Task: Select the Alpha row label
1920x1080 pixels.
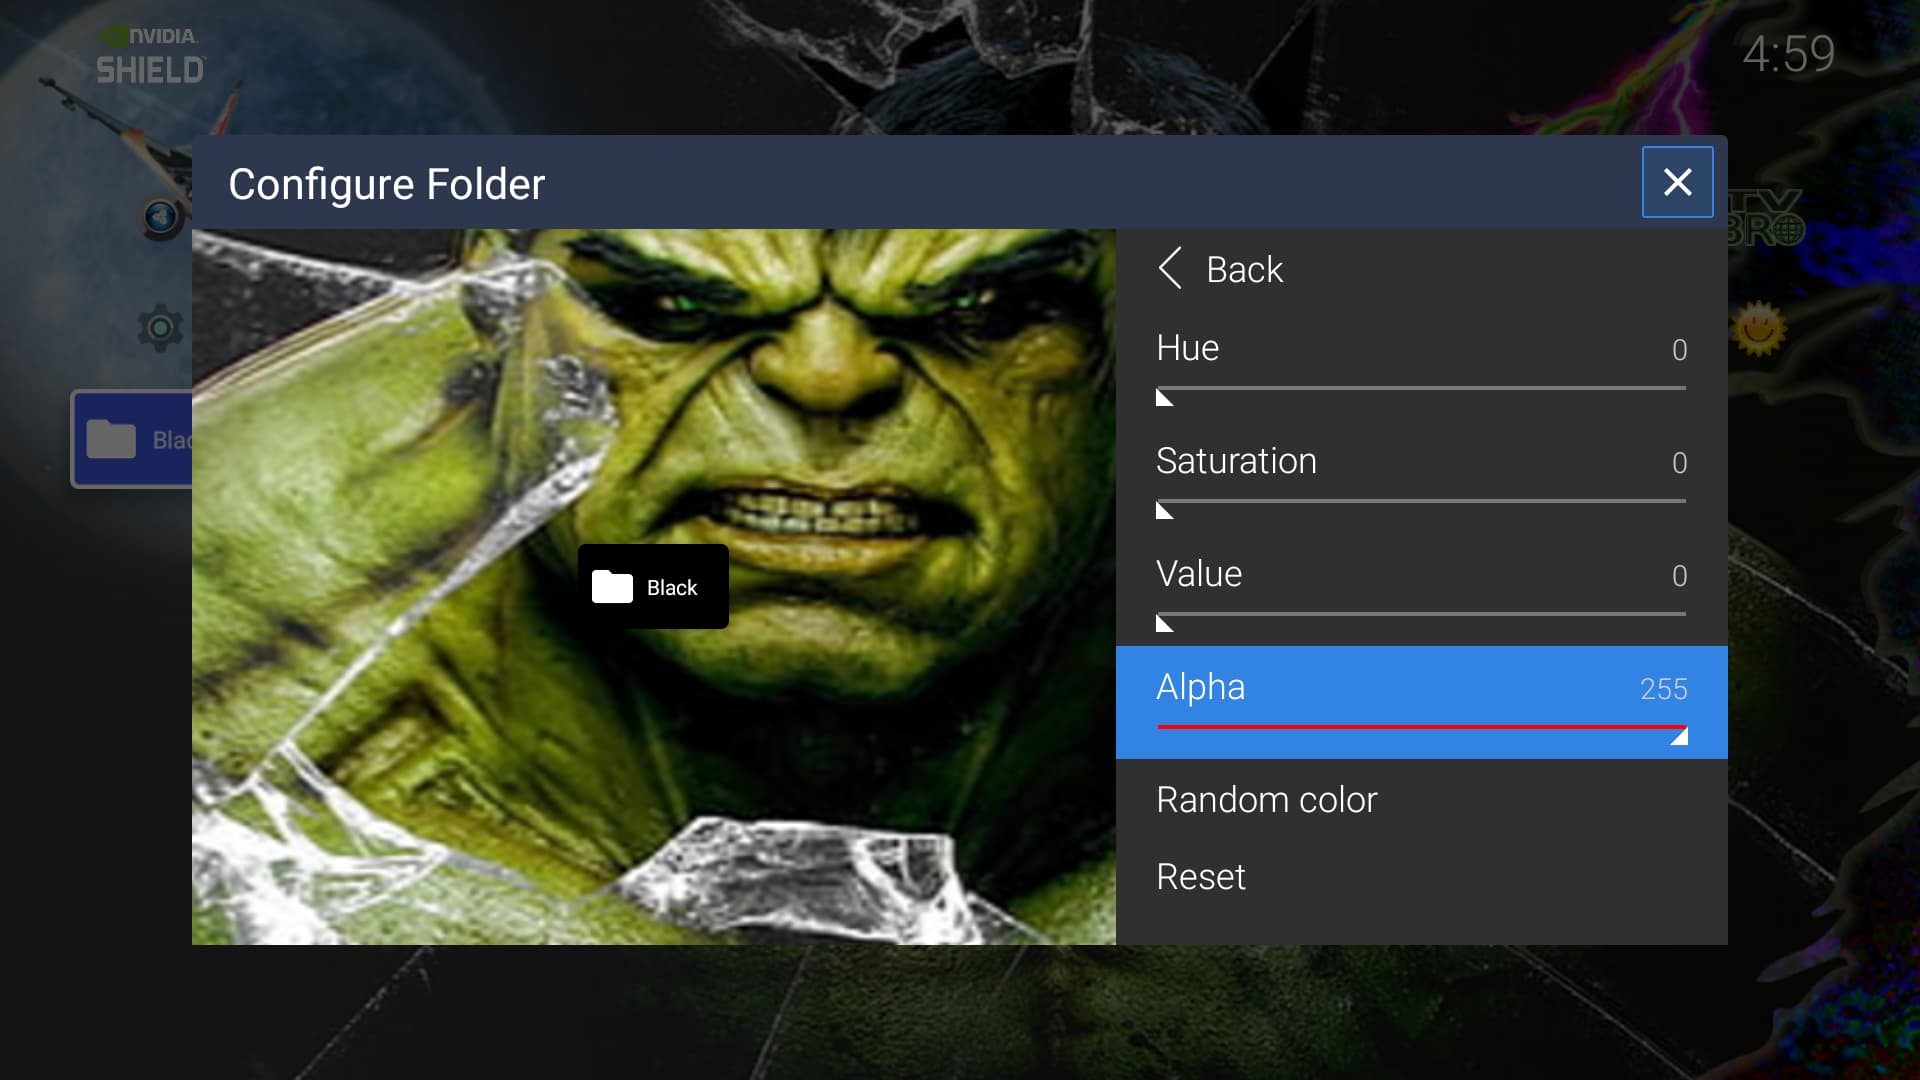Action: click(x=1201, y=687)
